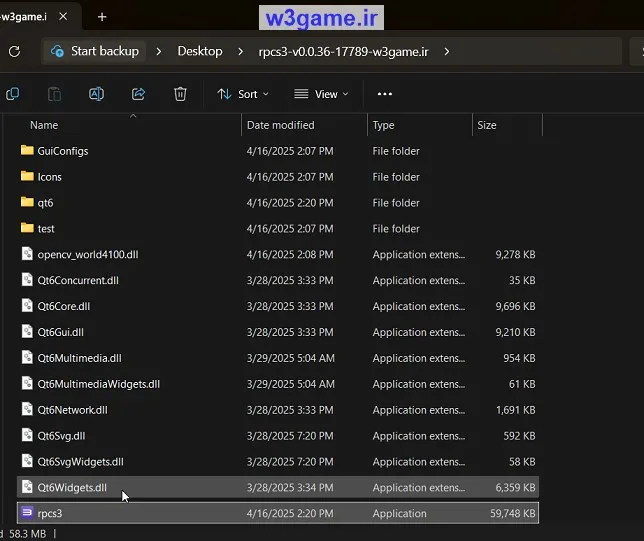Sort by the Type column header
This screenshot has height=541, width=644.
pyautogui.click(x=383, y=125)
